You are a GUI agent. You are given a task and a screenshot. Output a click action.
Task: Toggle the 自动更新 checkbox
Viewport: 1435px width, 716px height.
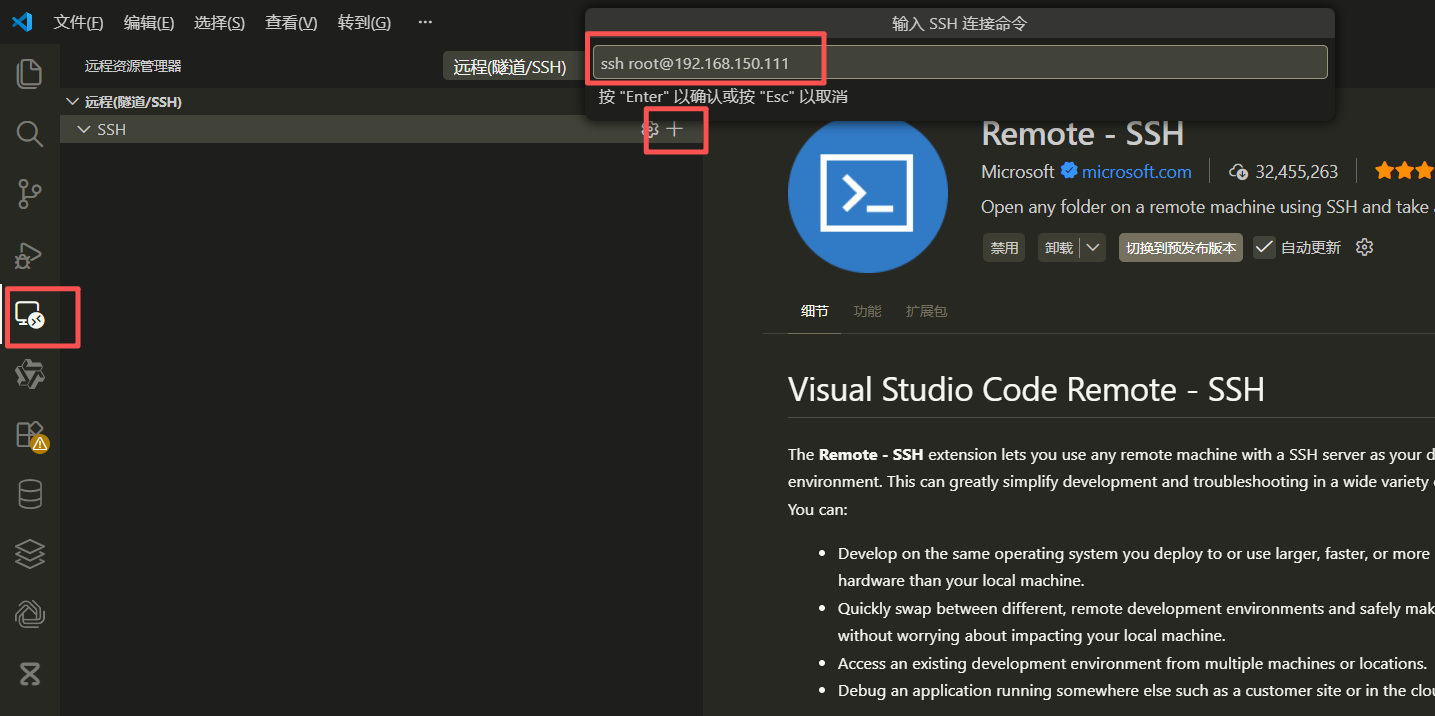coord(1265,248)
